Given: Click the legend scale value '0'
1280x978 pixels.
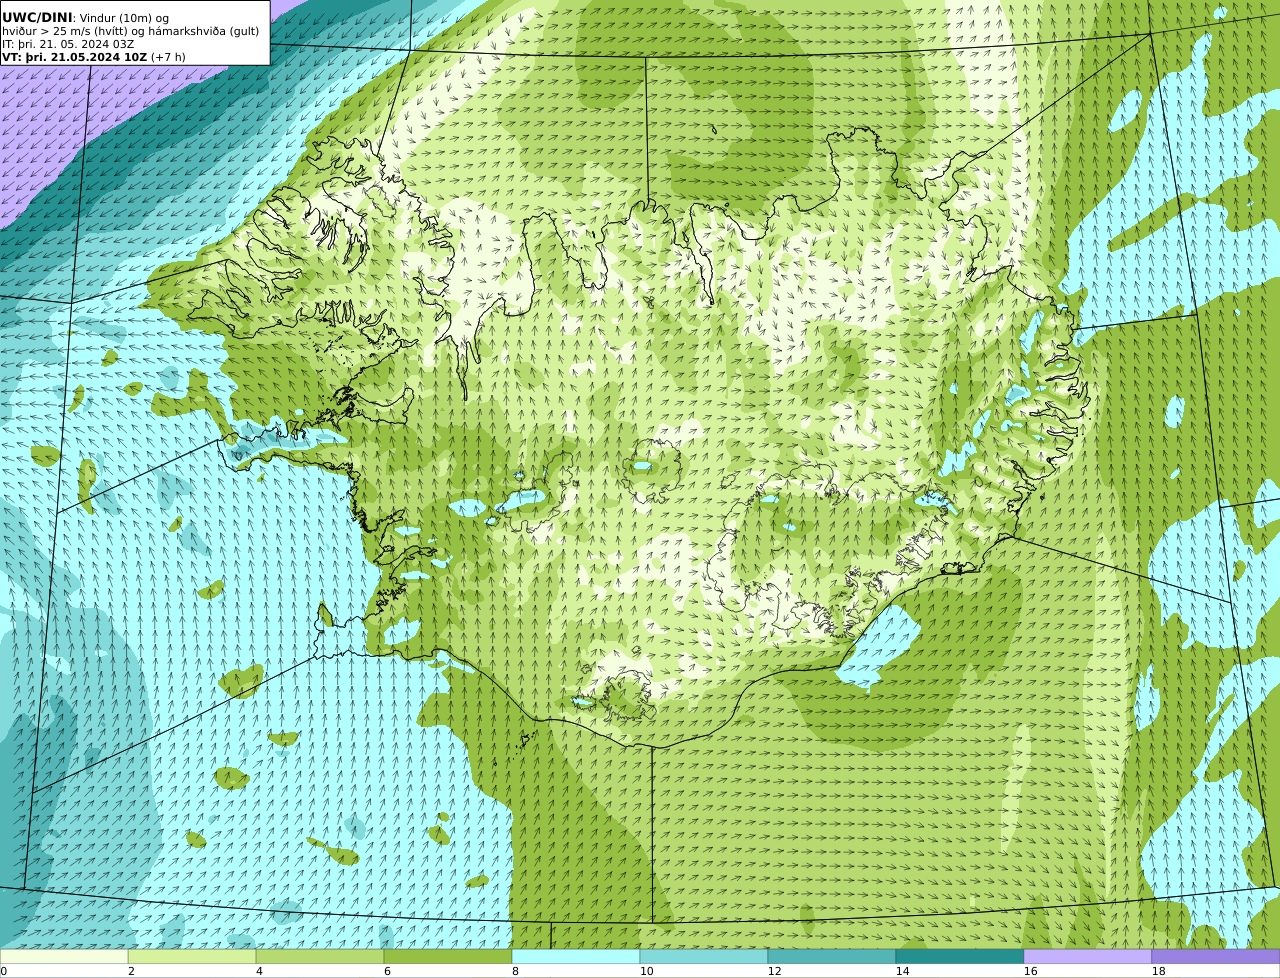Looking at the screenshot, I should (4, 971).
